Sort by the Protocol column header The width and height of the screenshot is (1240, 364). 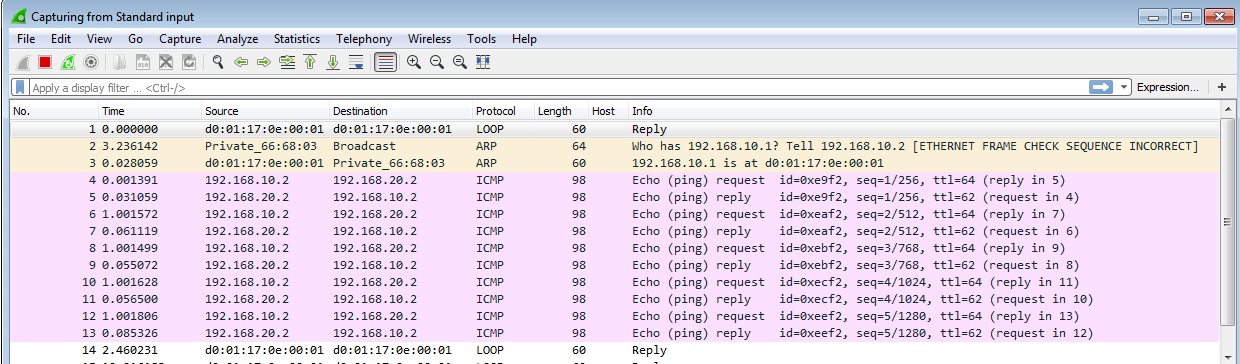503,111
